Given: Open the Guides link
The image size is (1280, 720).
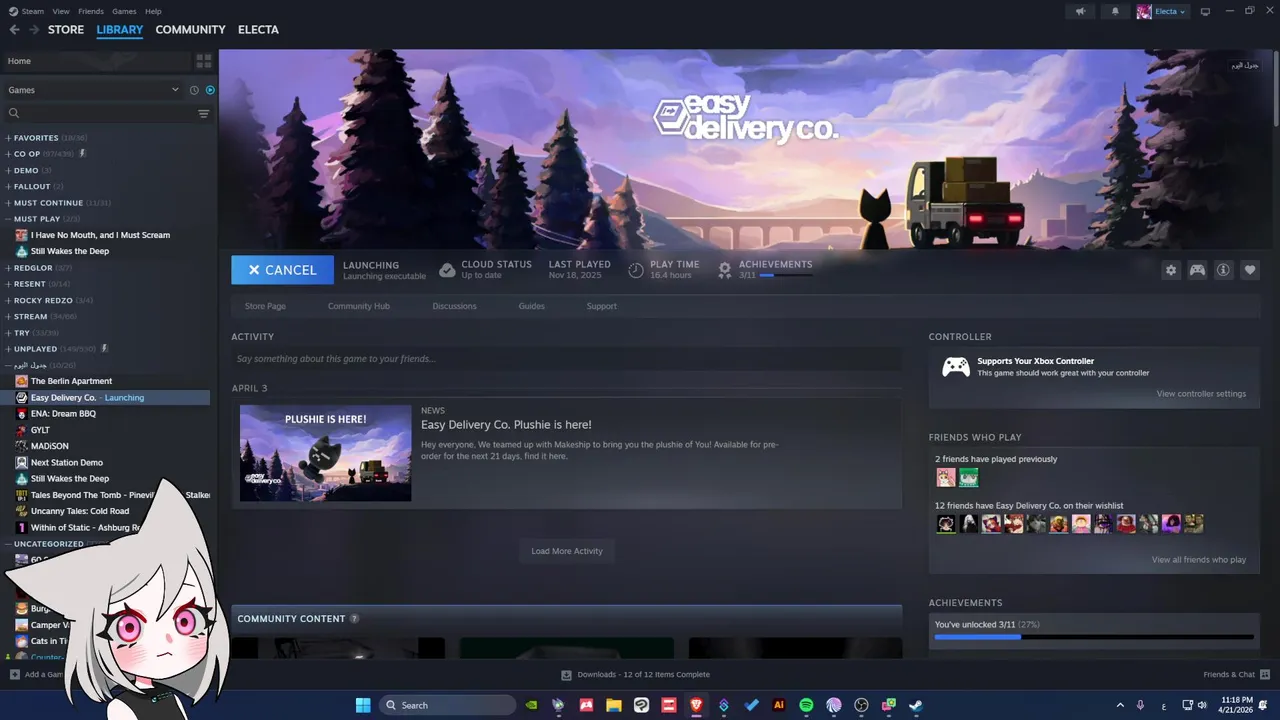Looking at the screenshot, I should click(x=531, y=306).
